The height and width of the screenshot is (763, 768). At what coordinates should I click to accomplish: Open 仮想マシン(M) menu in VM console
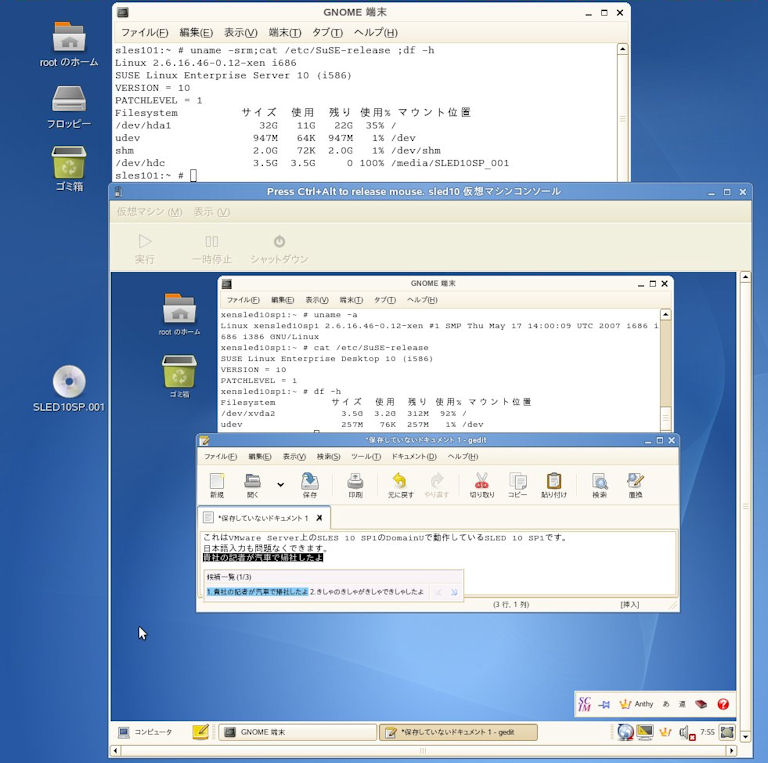149,212
